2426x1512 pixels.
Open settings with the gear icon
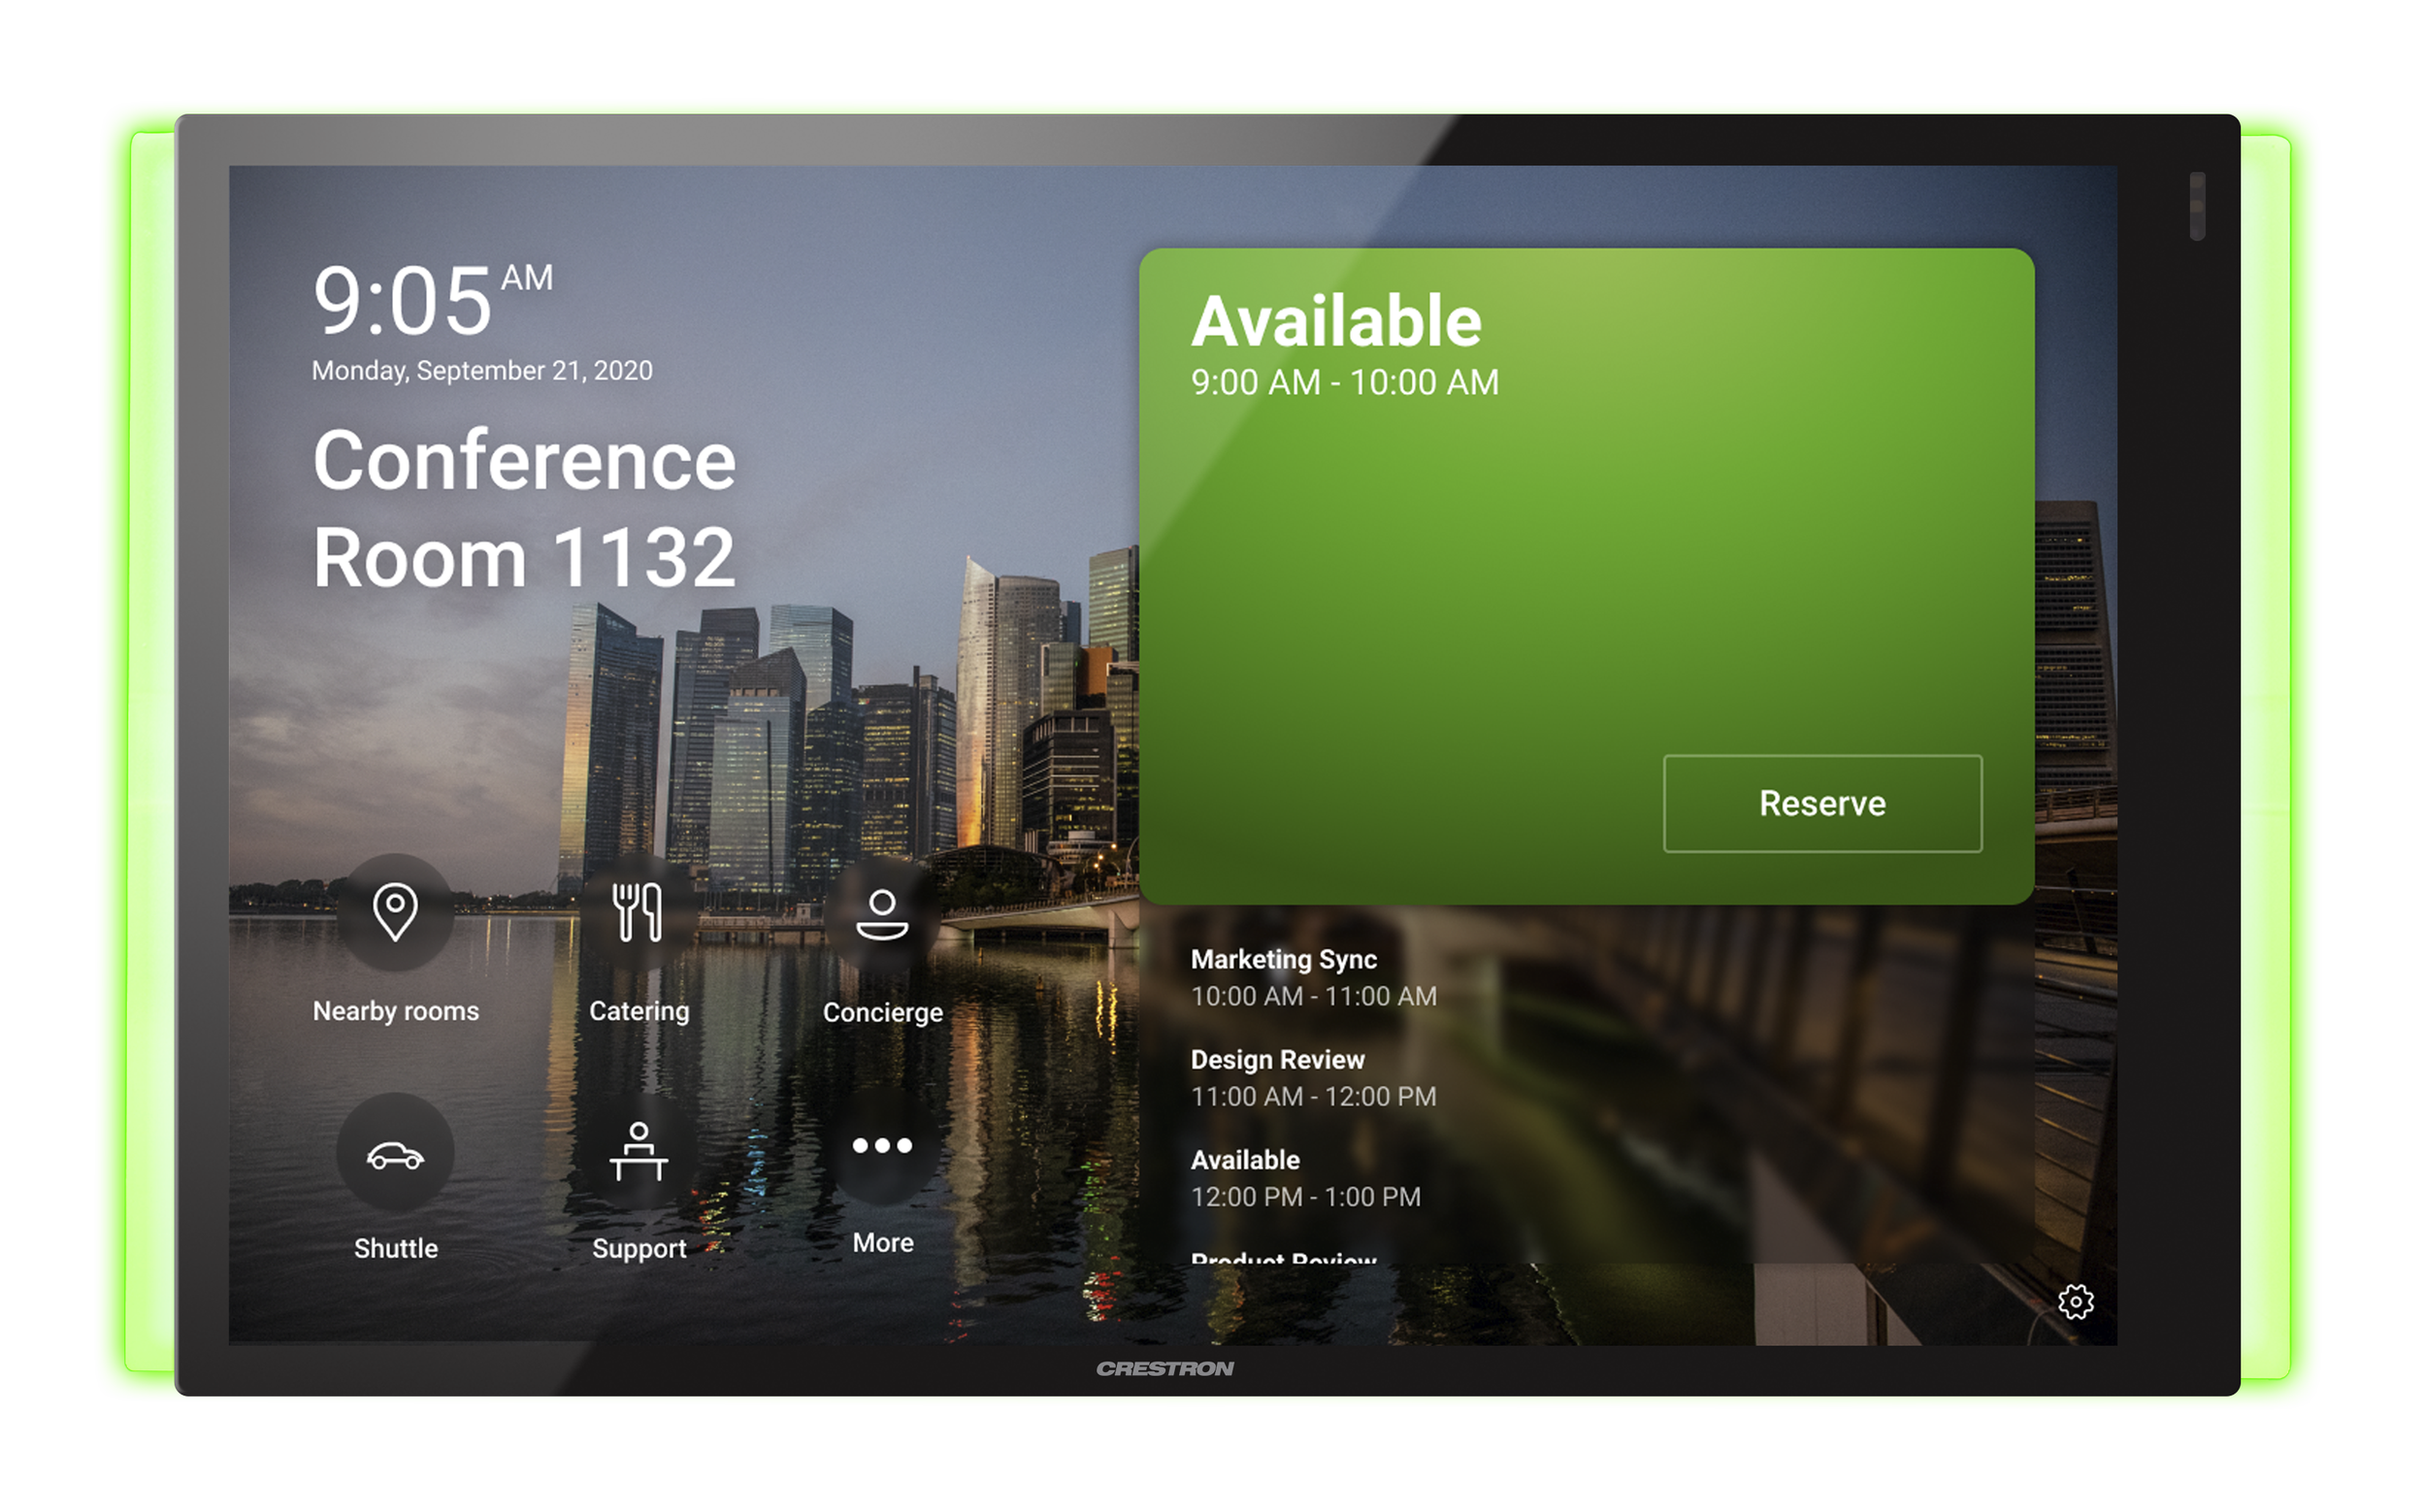point(2075,1301)
